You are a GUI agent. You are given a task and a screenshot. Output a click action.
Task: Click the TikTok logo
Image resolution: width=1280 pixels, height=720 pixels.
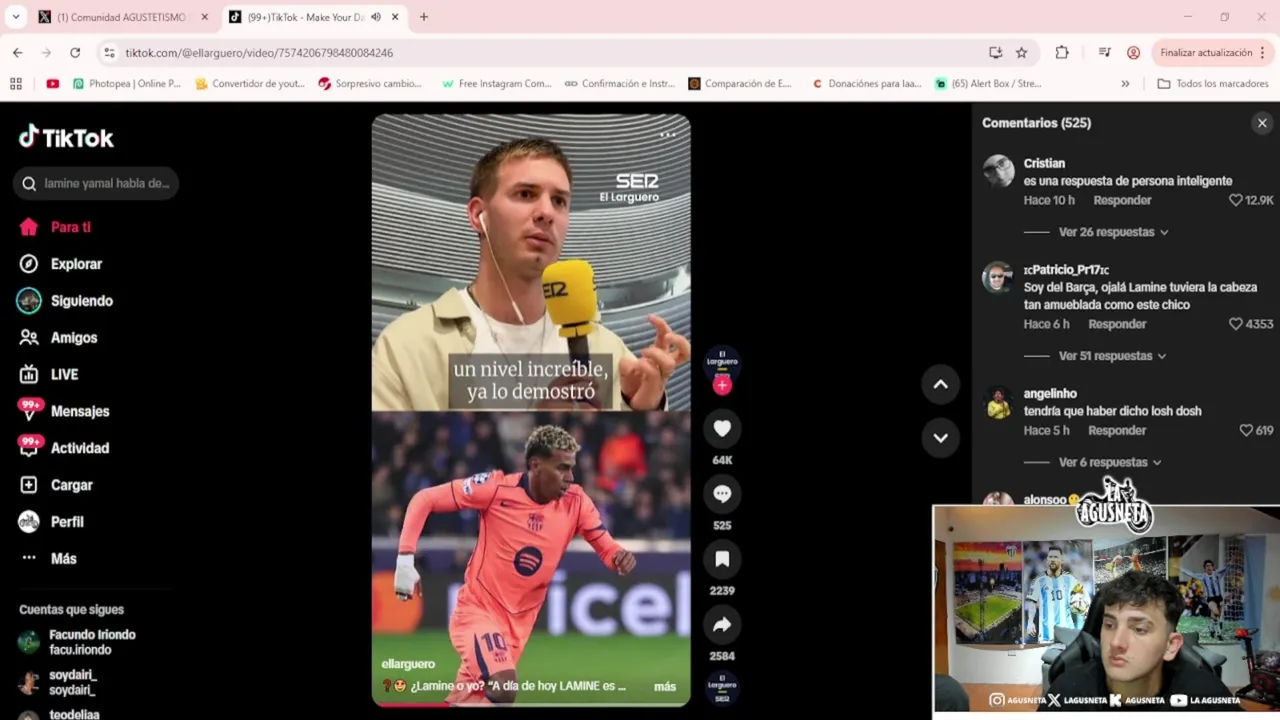[66, 137]
